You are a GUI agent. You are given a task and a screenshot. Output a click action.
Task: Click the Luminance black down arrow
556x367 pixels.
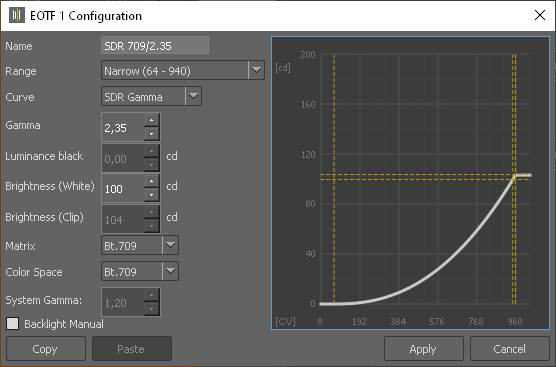tap(152, 165)
